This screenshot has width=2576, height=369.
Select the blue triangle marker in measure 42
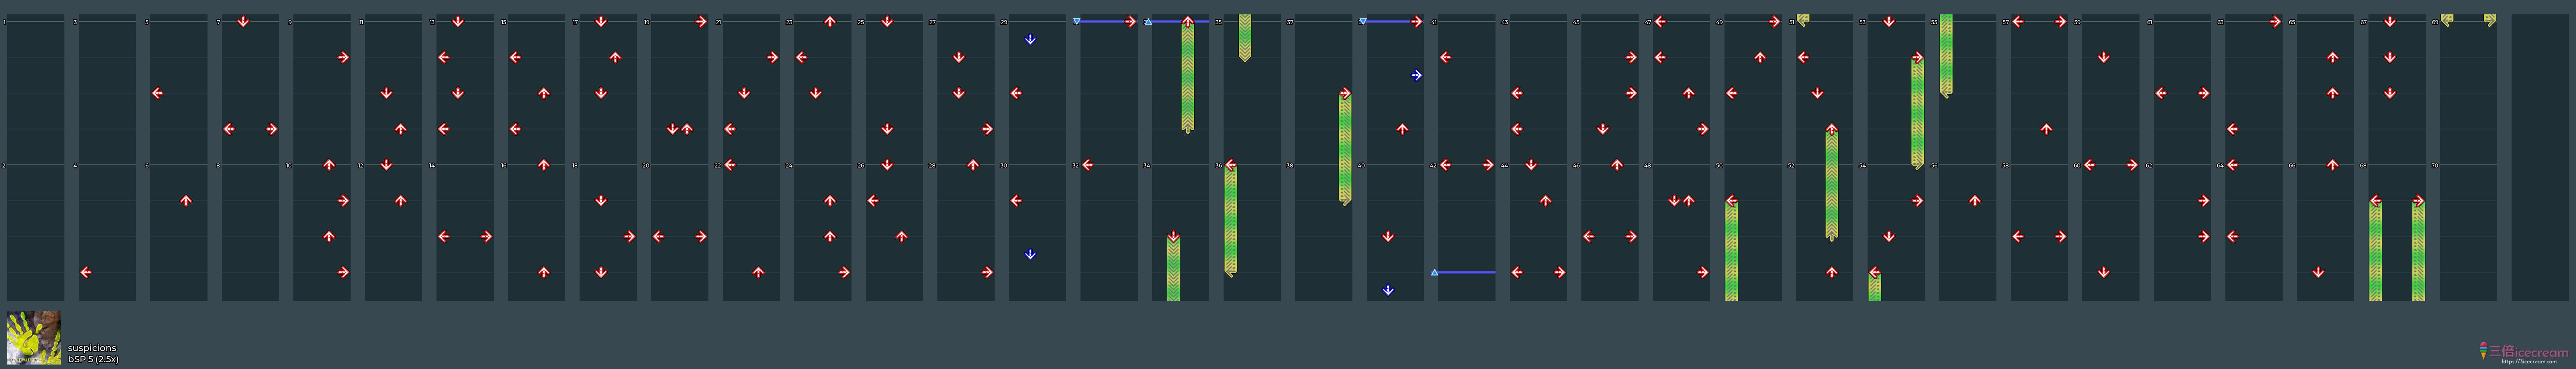[1435, 272]
